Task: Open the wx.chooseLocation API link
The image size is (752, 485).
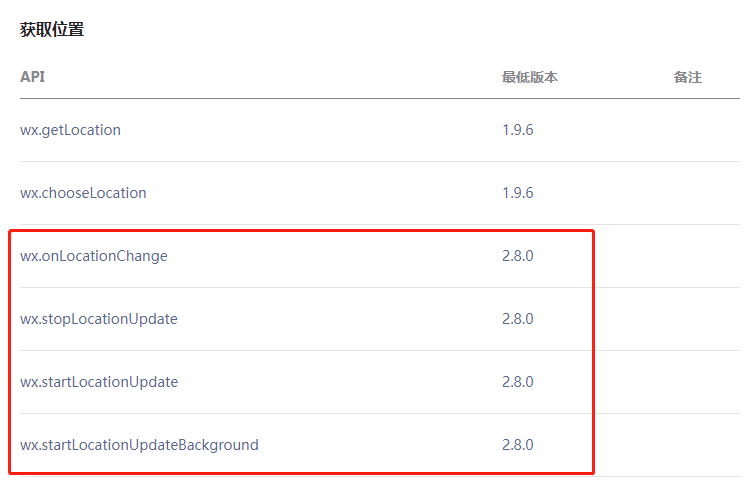Action: tap(83, 193)
